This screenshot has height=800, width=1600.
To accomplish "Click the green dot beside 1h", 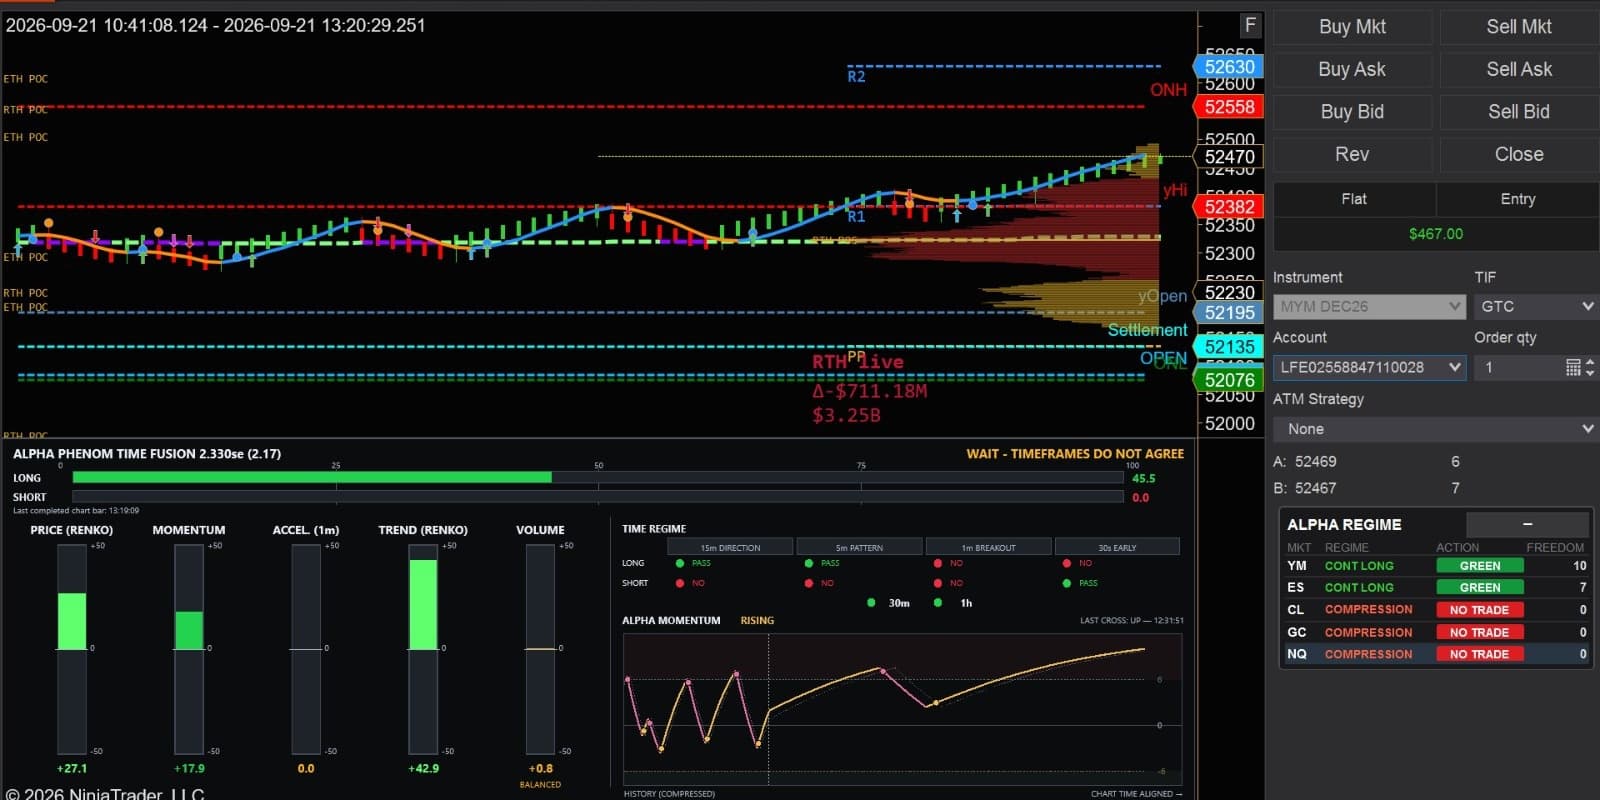I will coord(937,603).
